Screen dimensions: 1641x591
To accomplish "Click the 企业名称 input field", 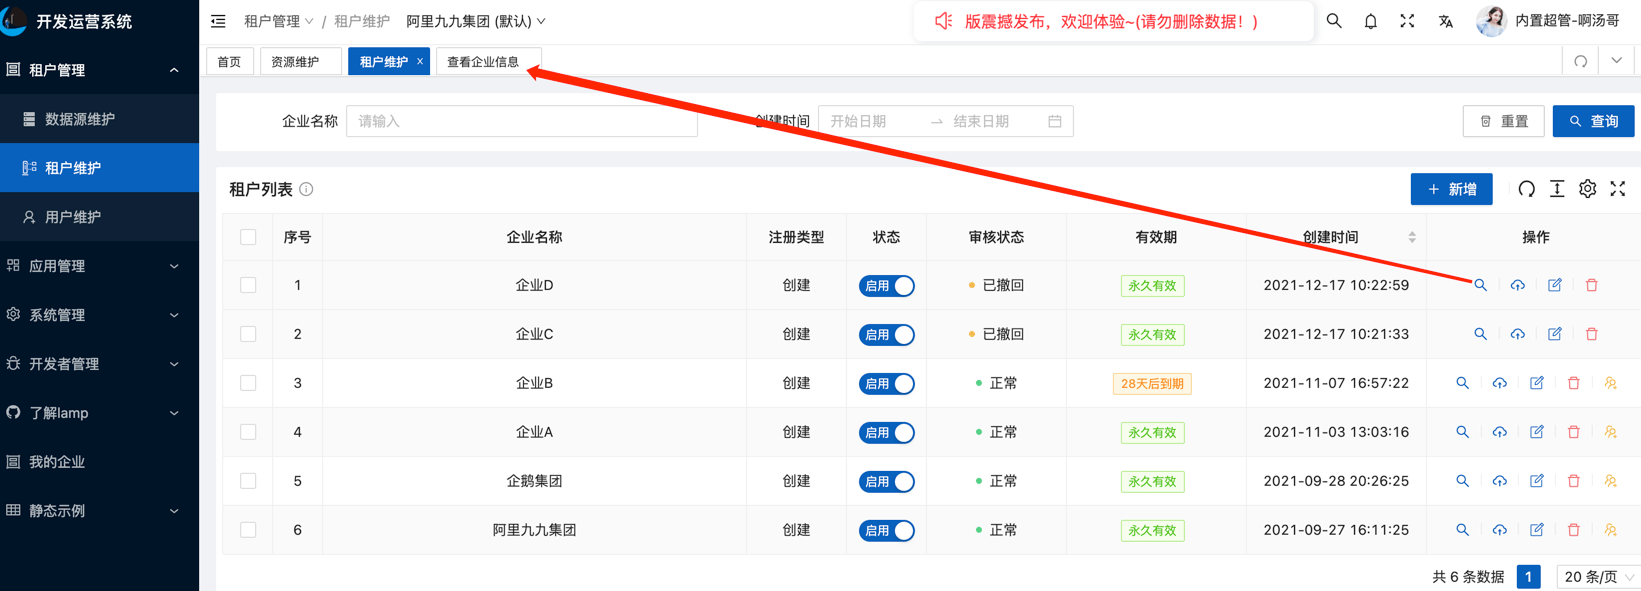I will click(521, 121).
